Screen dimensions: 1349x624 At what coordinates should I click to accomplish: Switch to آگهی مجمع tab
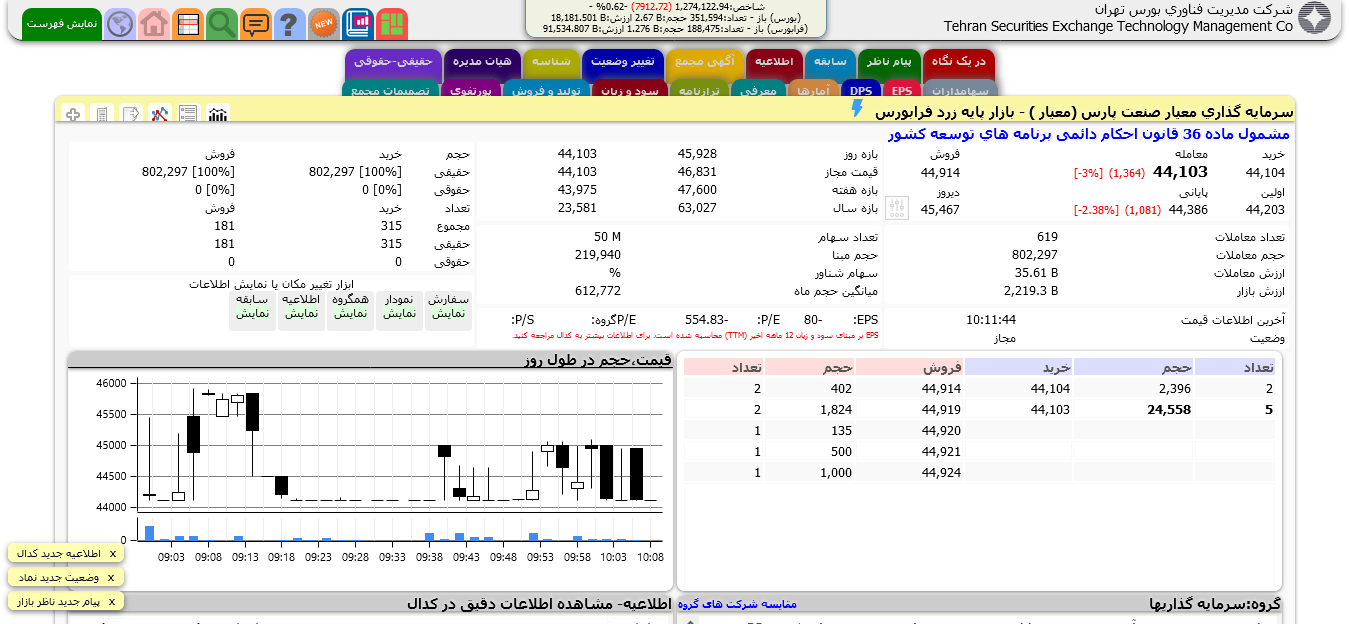705,62
